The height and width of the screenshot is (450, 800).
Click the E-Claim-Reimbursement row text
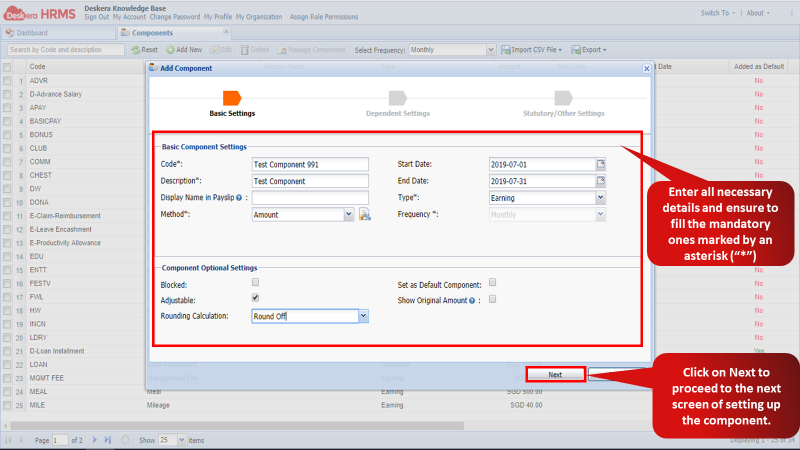tap(65, 216)
